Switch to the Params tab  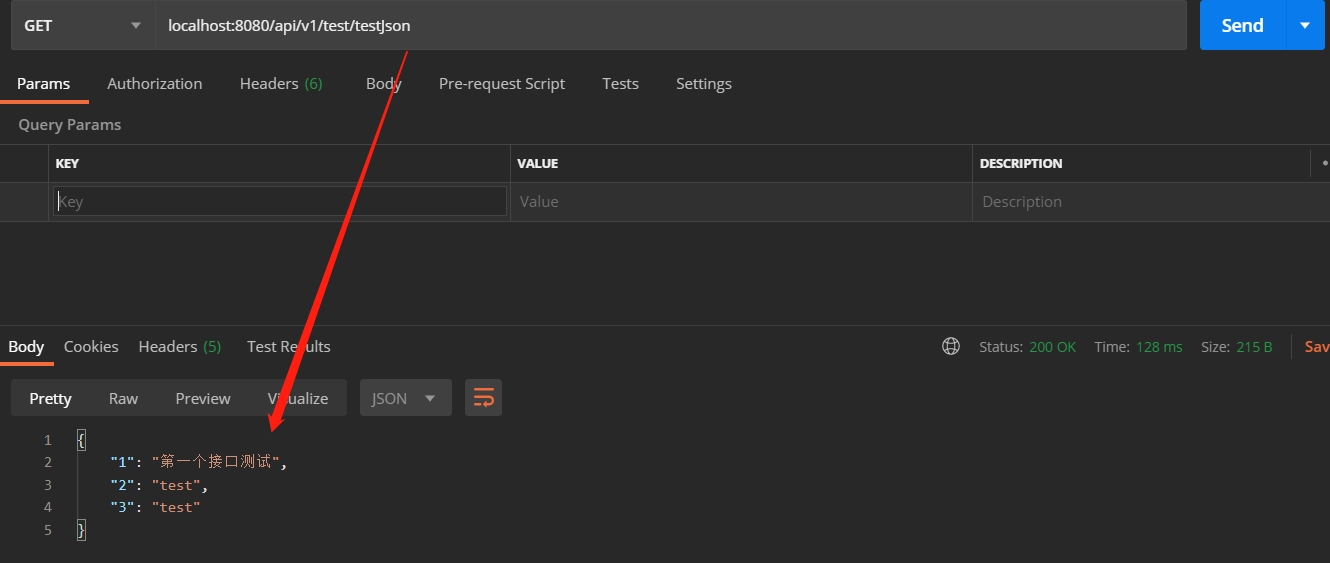click(x=44, y=84)
